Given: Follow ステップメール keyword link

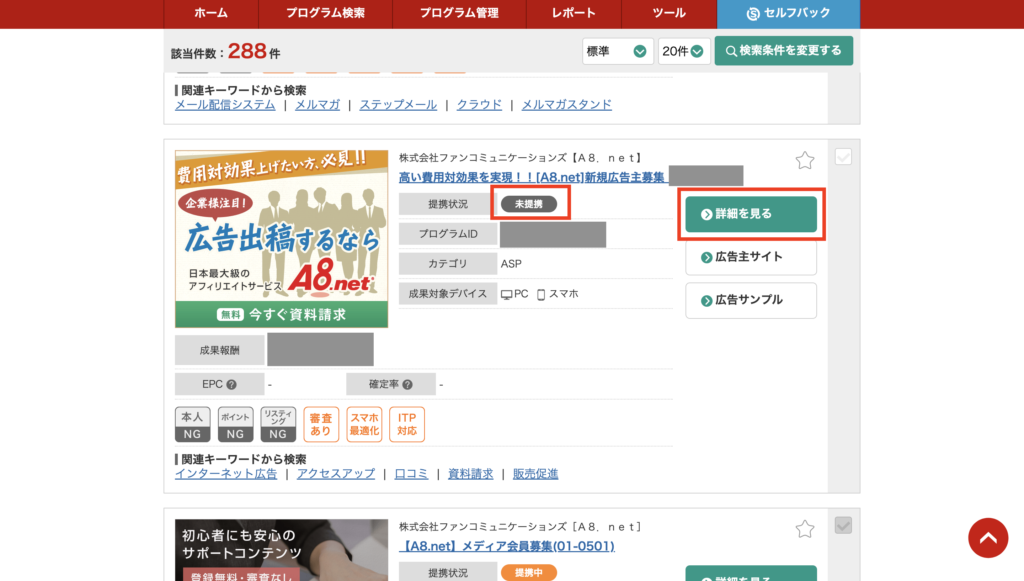Looking at the screenshot, I should point(398,104).
